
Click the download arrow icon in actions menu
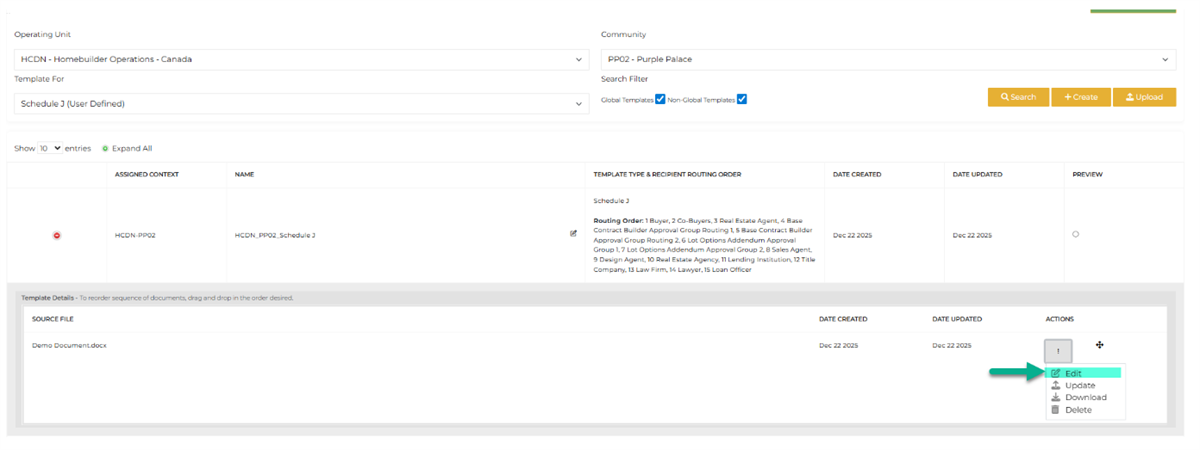pyautogui.click(x=1055, y=397)
